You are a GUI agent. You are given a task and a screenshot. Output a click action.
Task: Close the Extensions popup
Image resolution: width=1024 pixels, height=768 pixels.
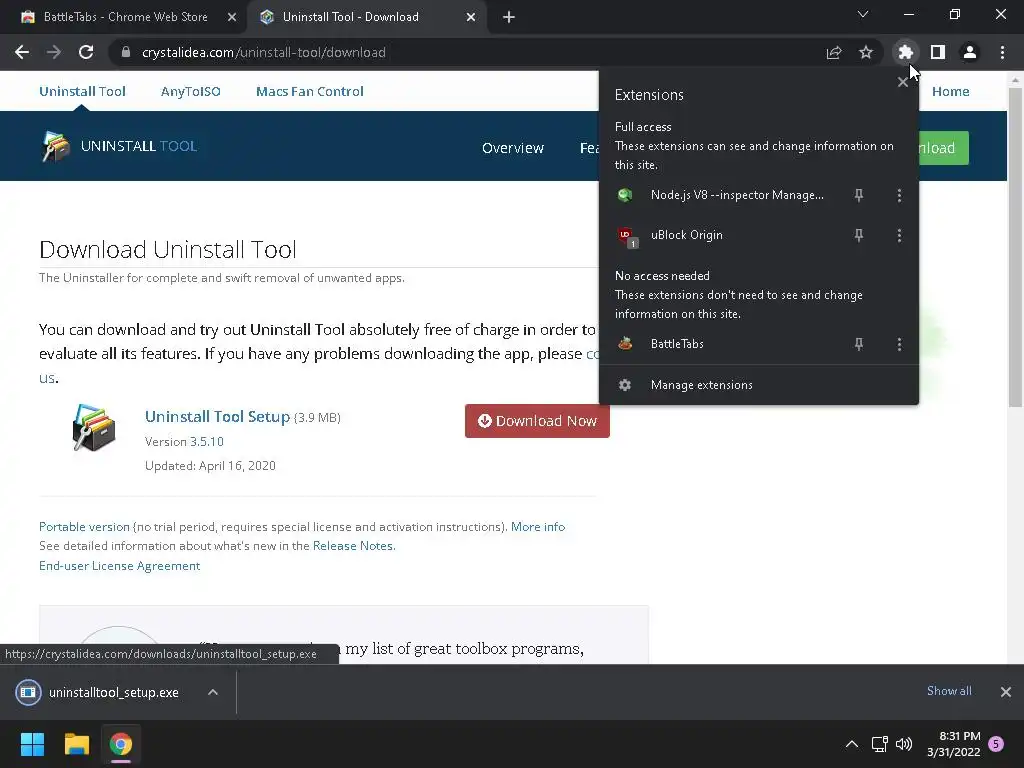[x=903, y=82]
